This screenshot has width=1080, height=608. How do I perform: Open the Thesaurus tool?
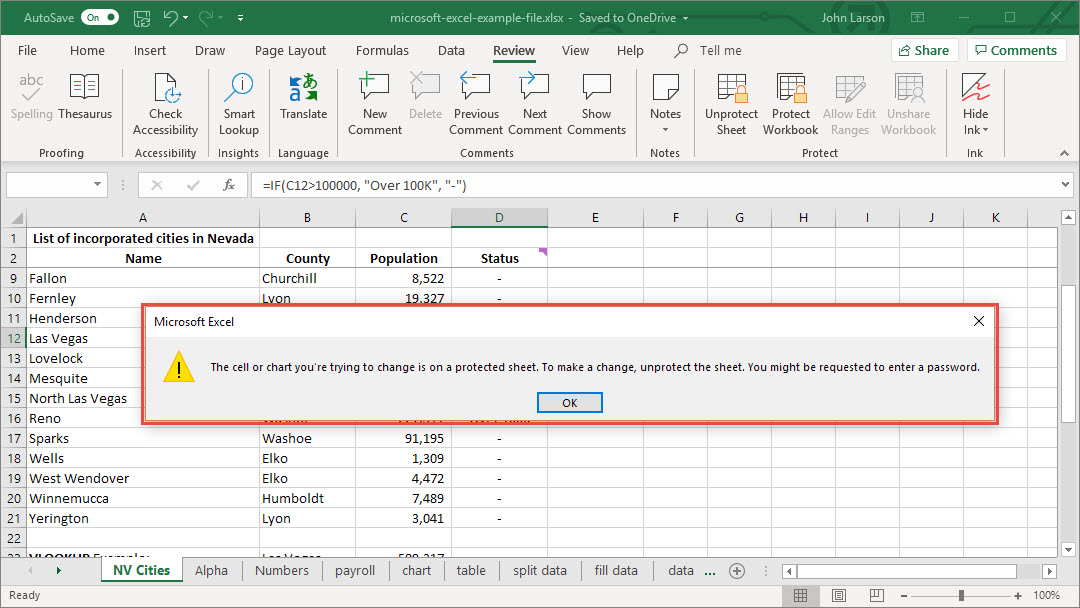click(85, 97)
